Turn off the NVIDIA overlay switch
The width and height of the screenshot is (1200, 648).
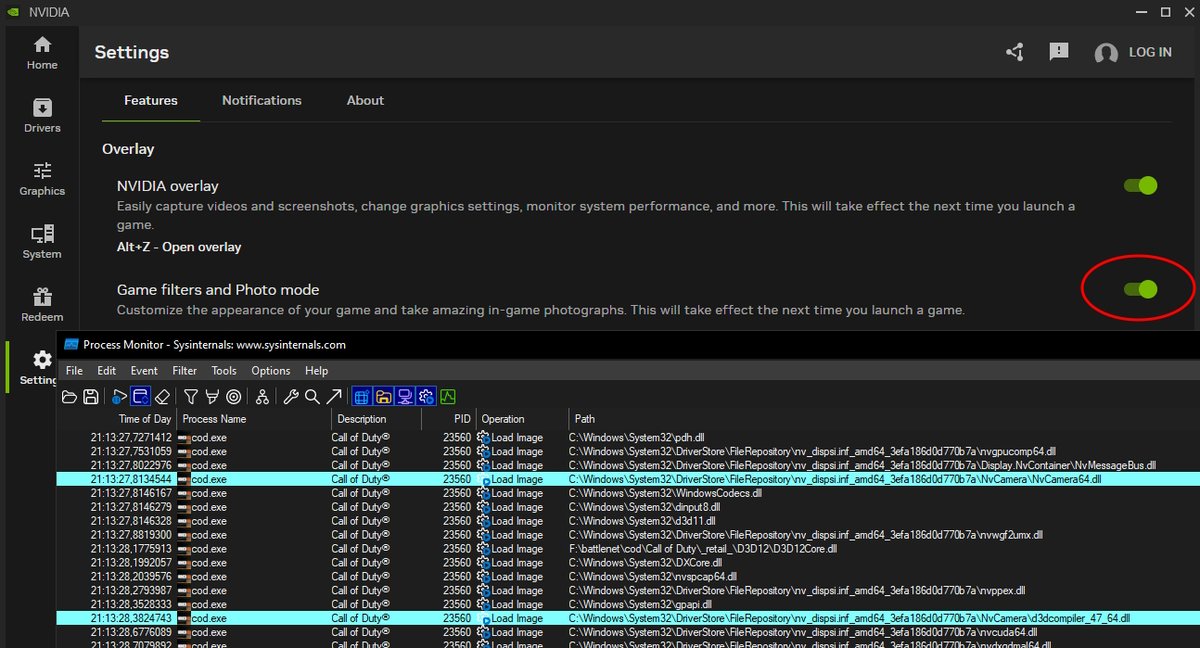click(1140, 185)
